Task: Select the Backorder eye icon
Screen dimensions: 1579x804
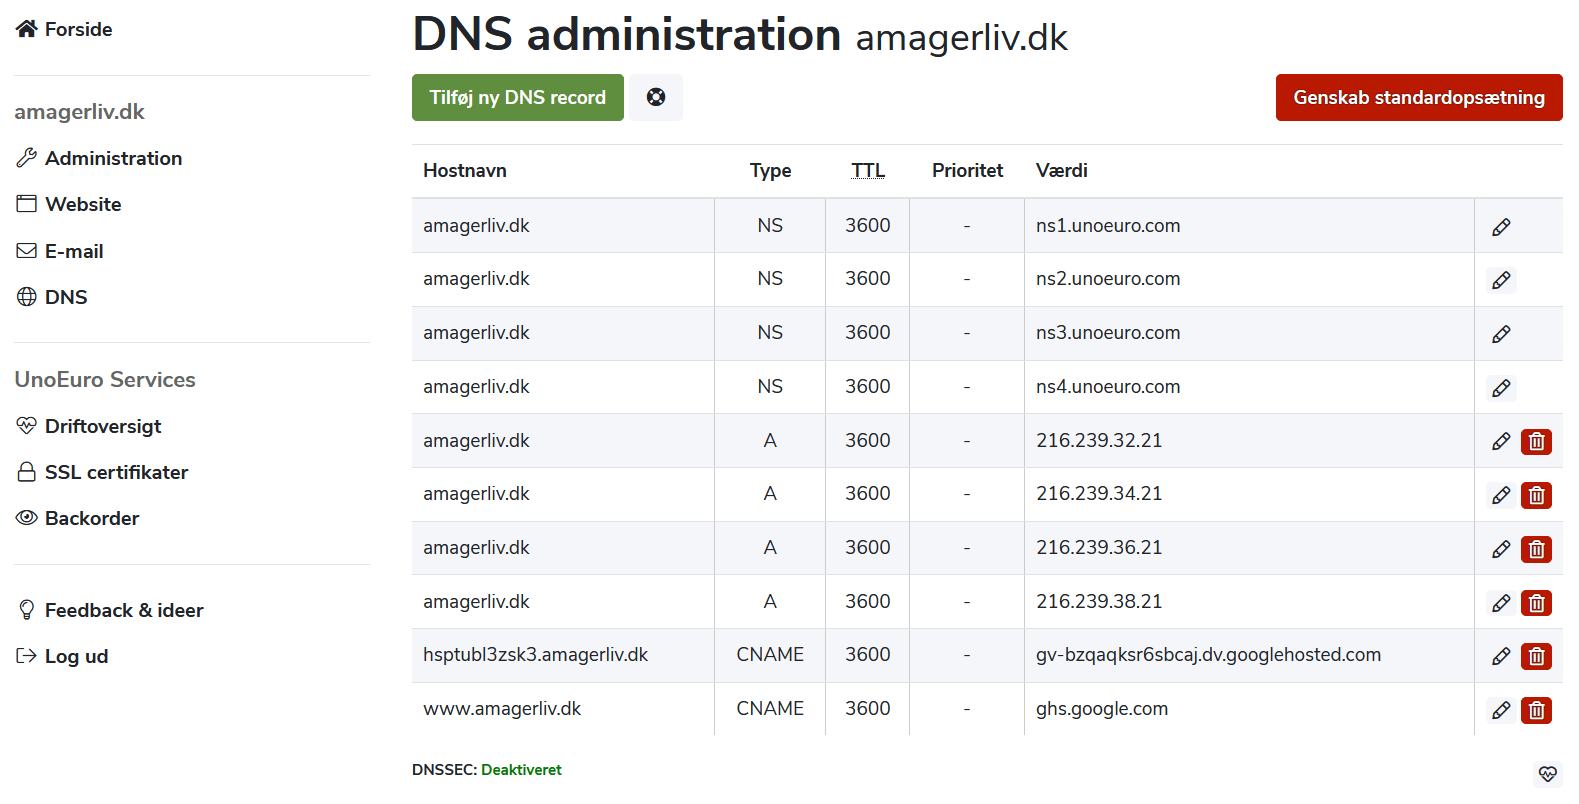Action: click(26, 517)
